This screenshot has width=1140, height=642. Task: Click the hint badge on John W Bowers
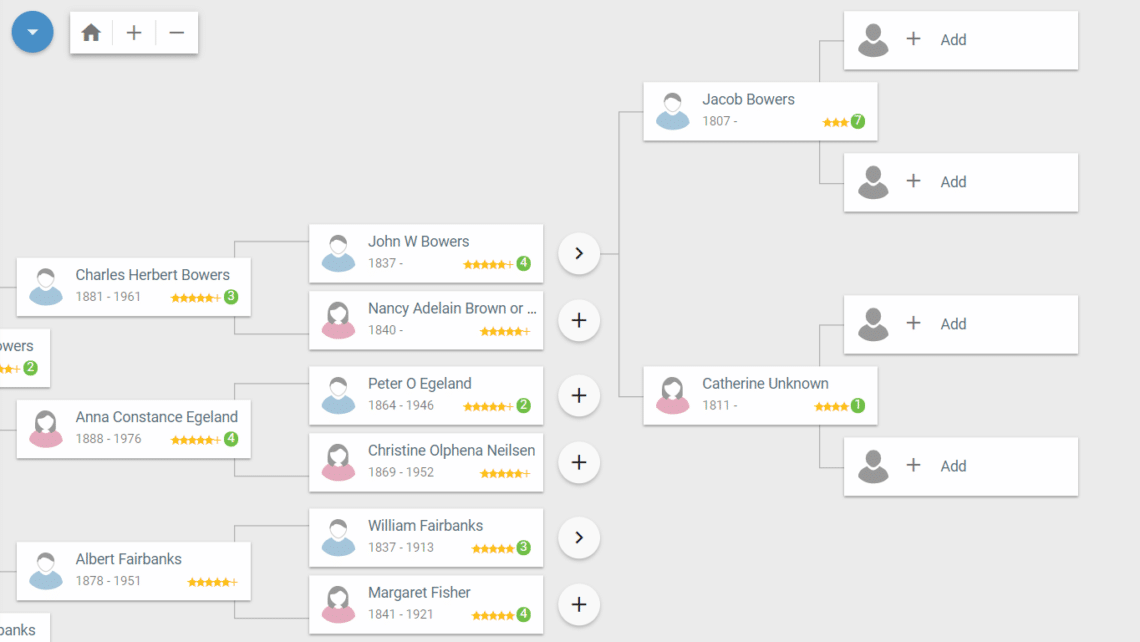526,264
